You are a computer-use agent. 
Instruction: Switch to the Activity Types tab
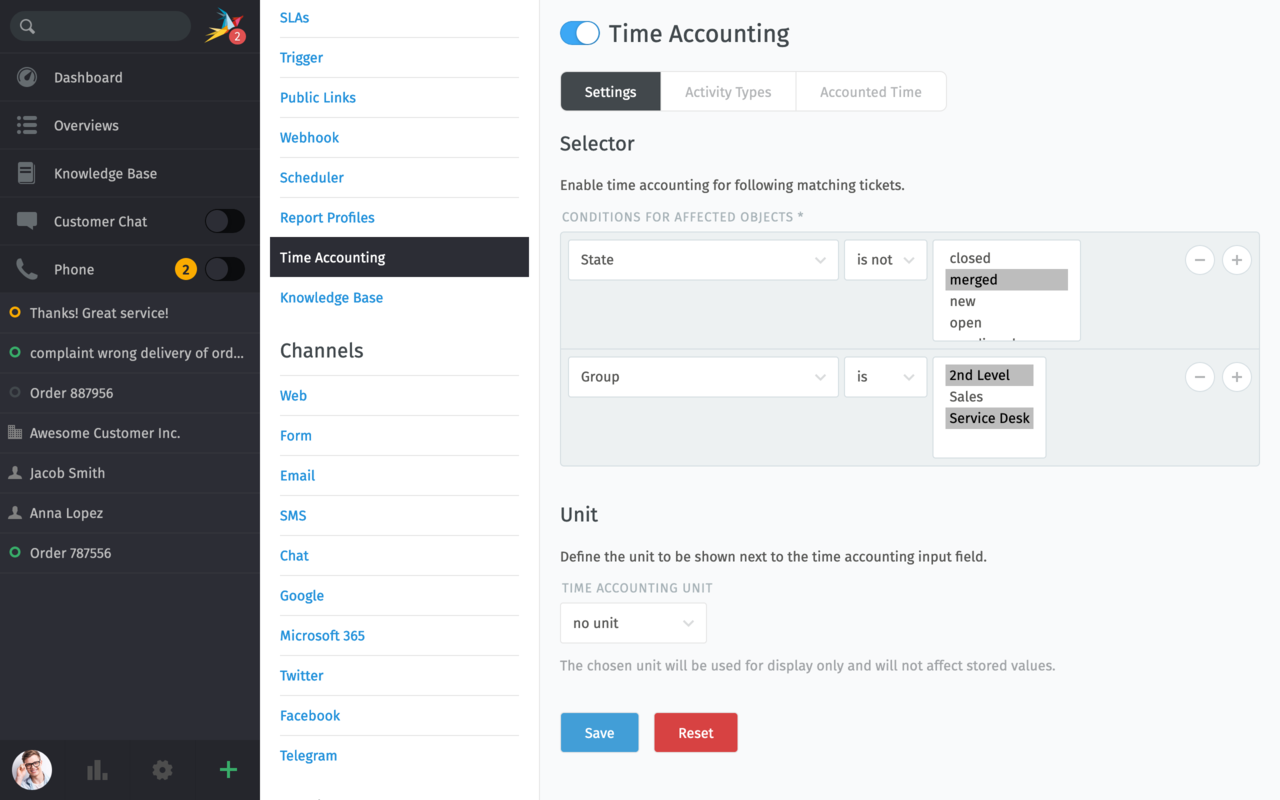tap(728, 91)
